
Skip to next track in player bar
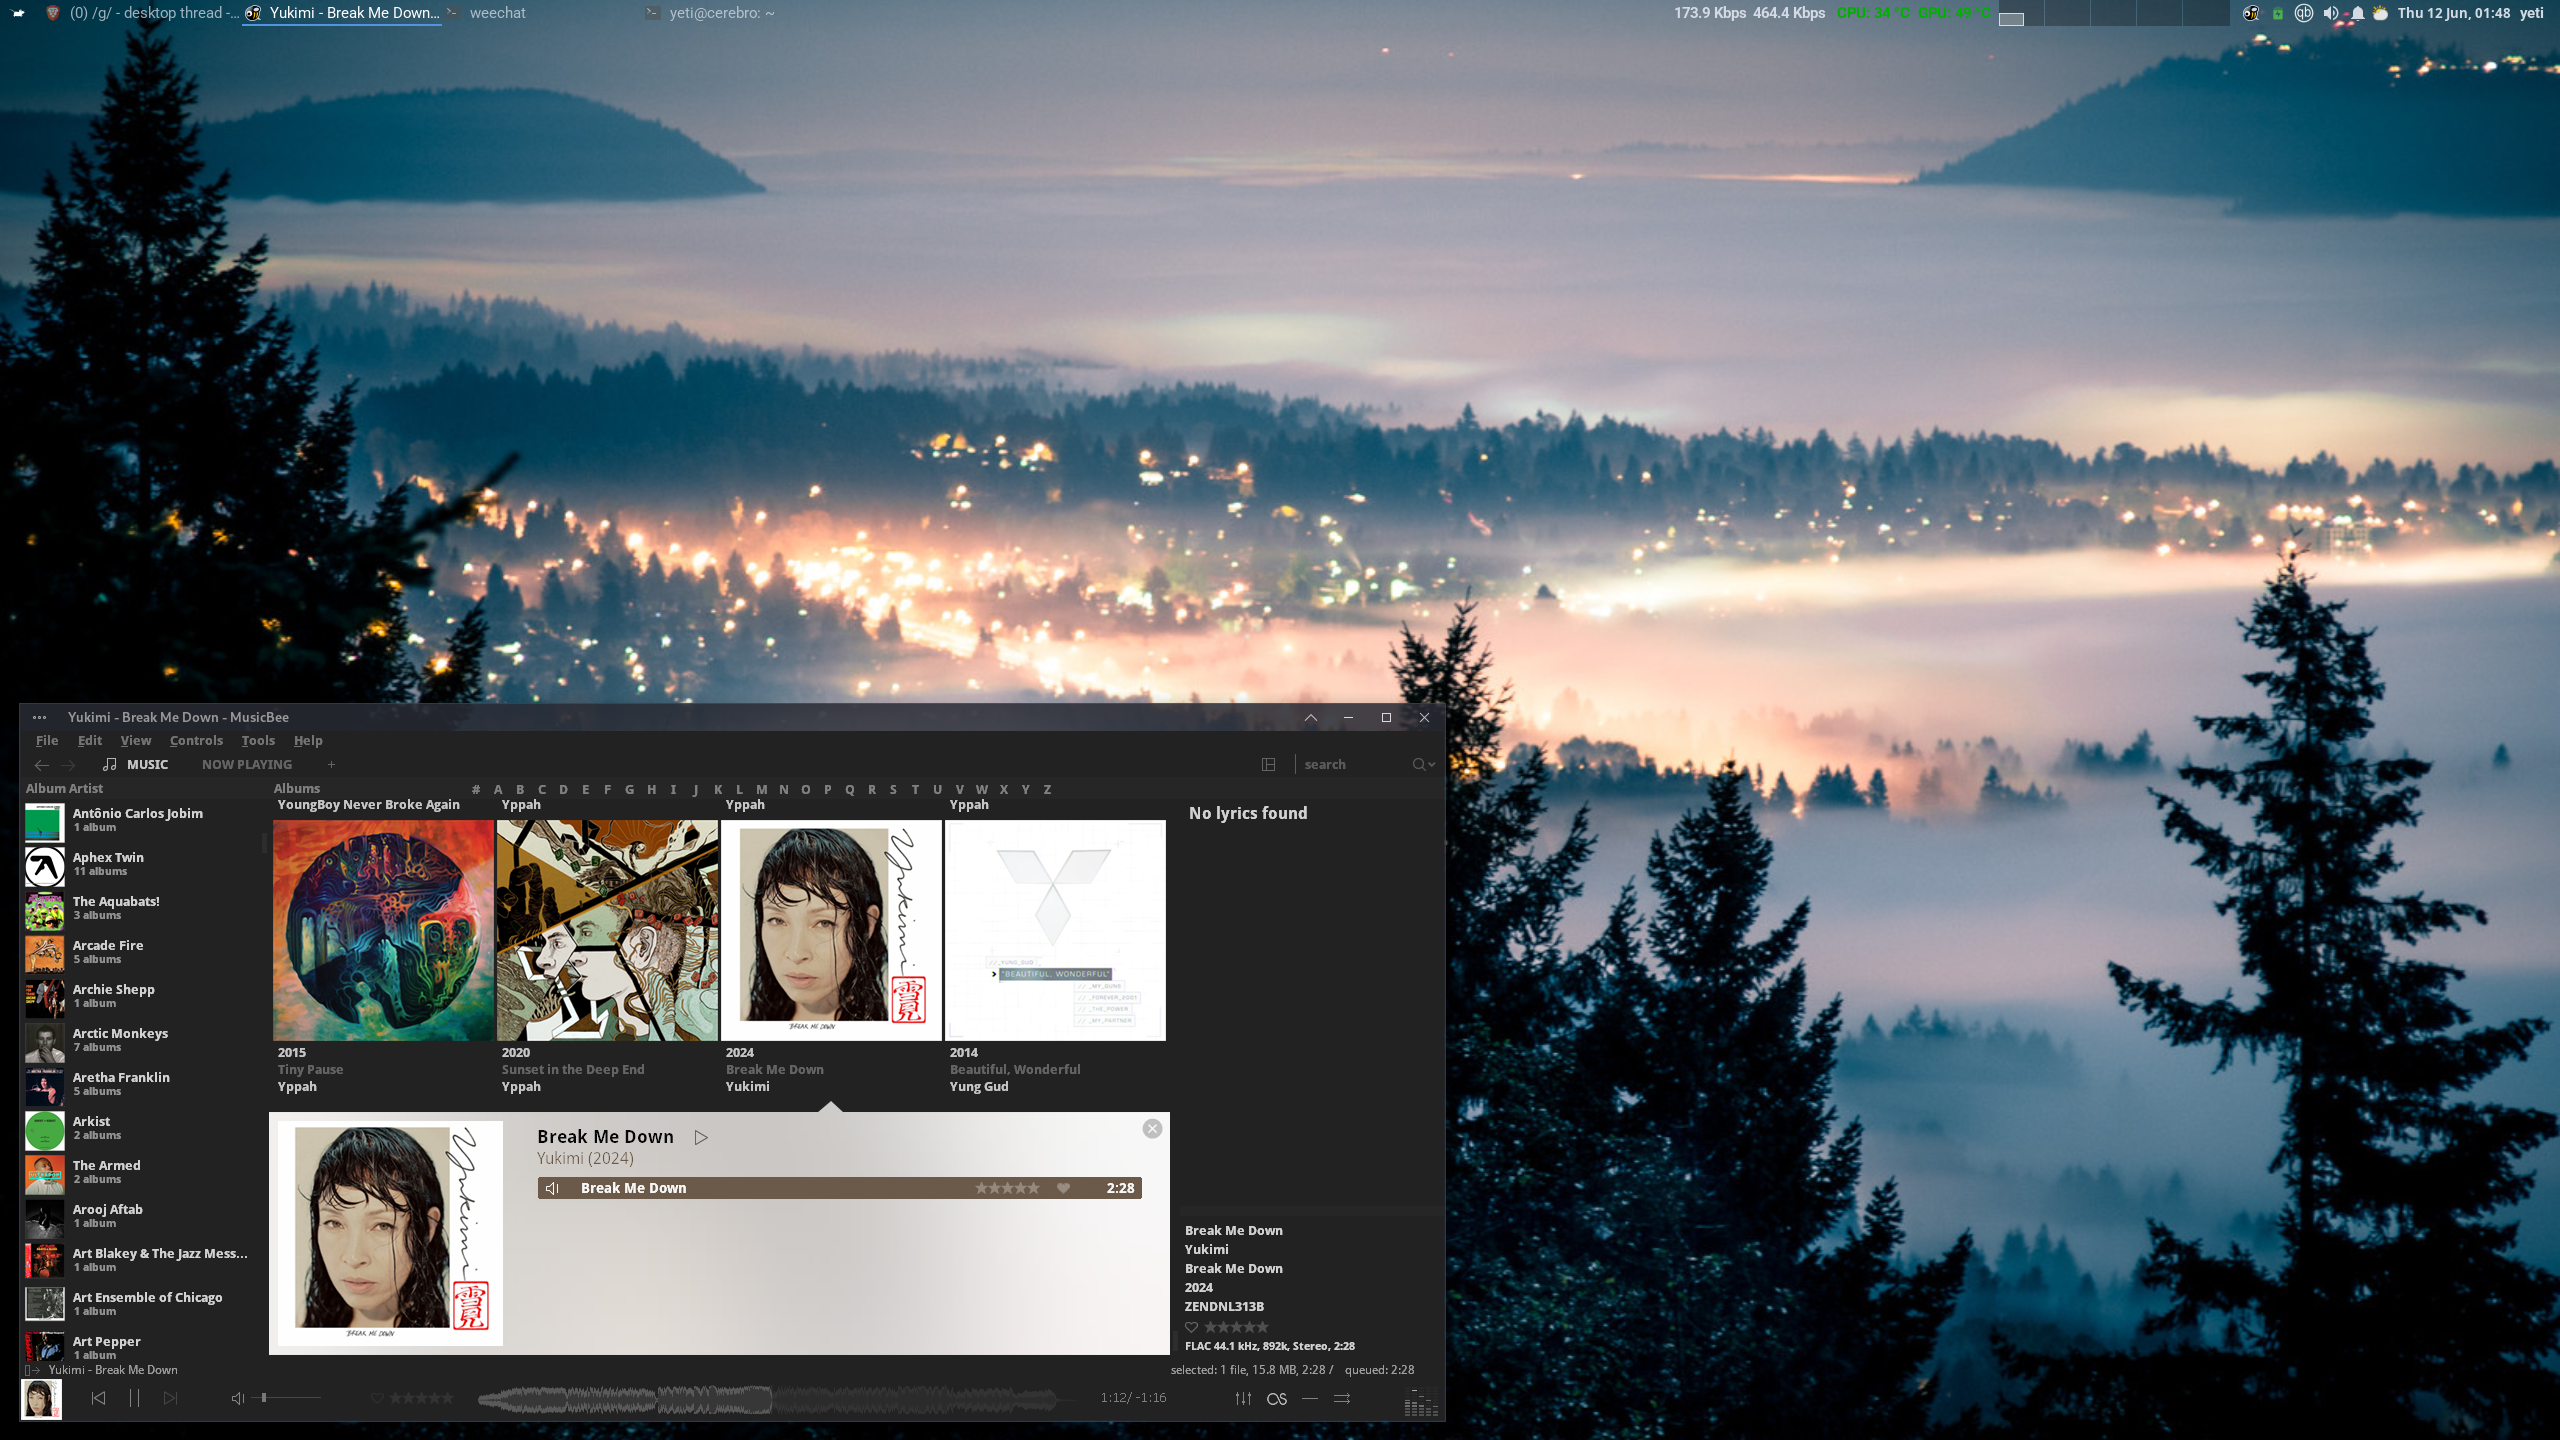(171, 1398)
